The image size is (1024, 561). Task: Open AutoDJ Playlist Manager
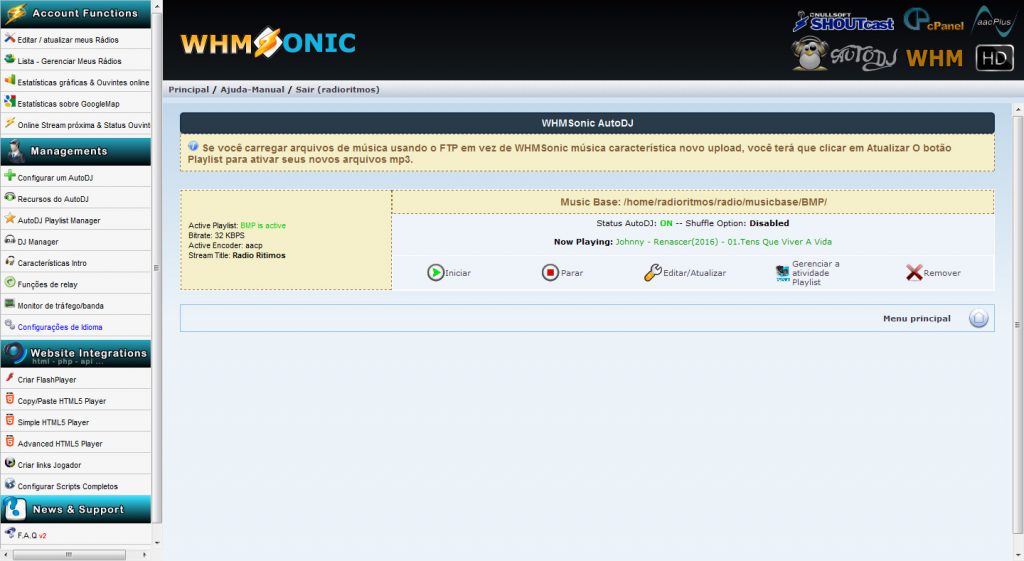coord(59,221)
